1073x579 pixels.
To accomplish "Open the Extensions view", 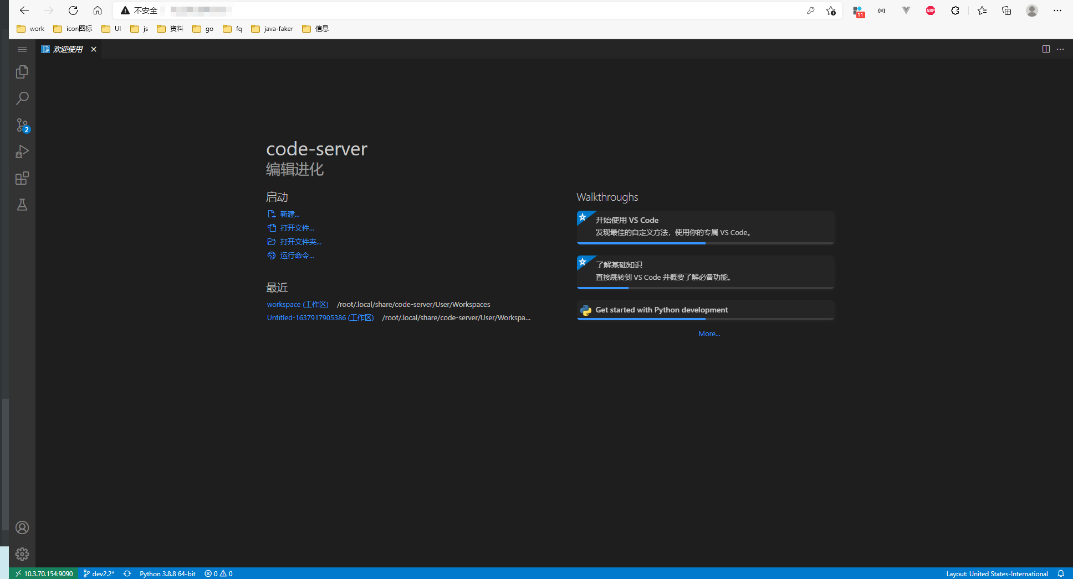I will pyautogui.click(x=22, y=179).
